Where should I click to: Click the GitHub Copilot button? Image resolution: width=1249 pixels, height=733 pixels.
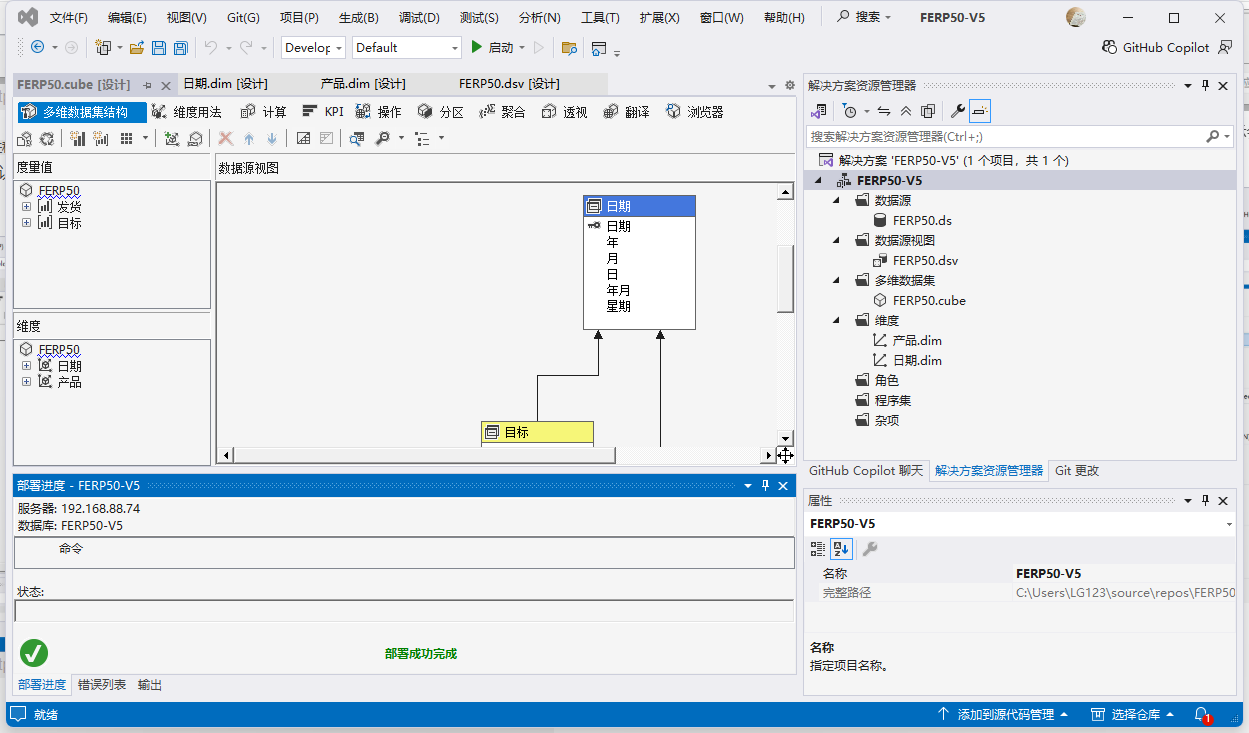tap(1155, 47)
